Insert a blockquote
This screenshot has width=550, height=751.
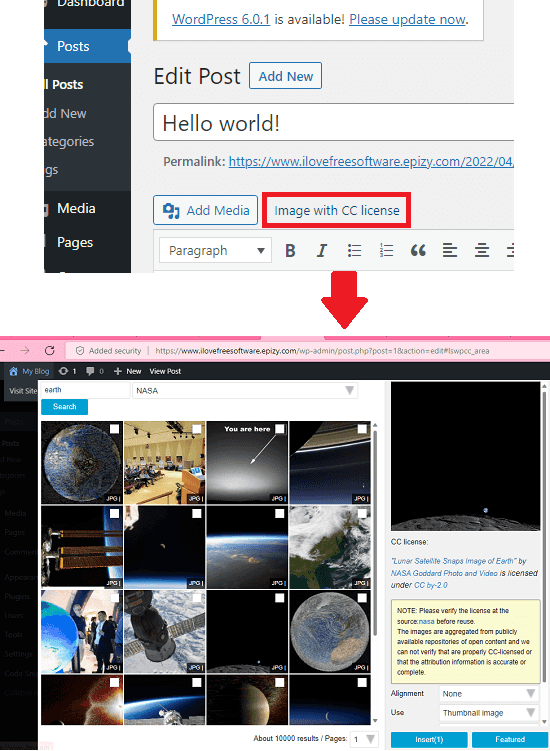tap(418, 250)
